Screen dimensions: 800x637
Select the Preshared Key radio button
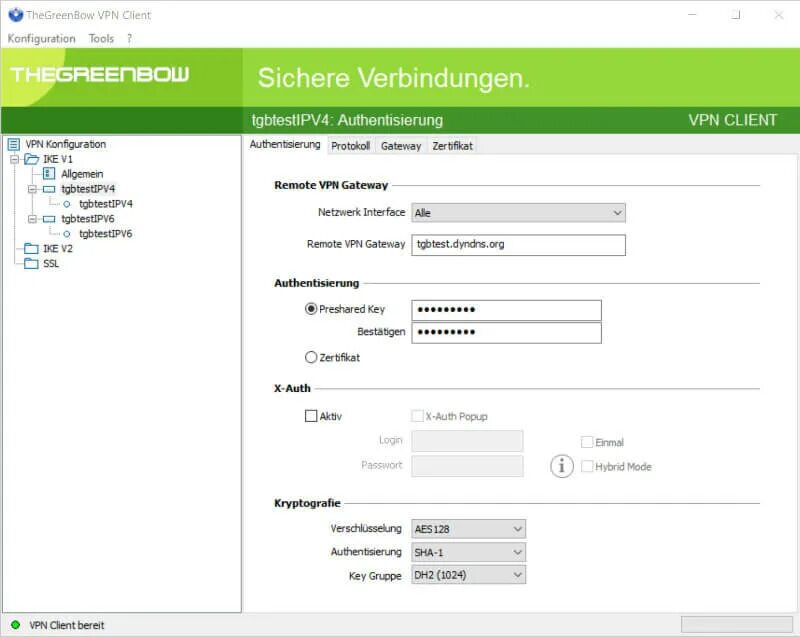pos(311,309)
